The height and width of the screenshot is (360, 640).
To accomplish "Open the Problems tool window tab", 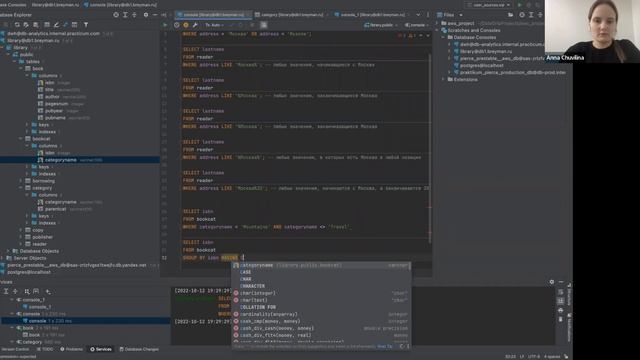I will (71, 349).
